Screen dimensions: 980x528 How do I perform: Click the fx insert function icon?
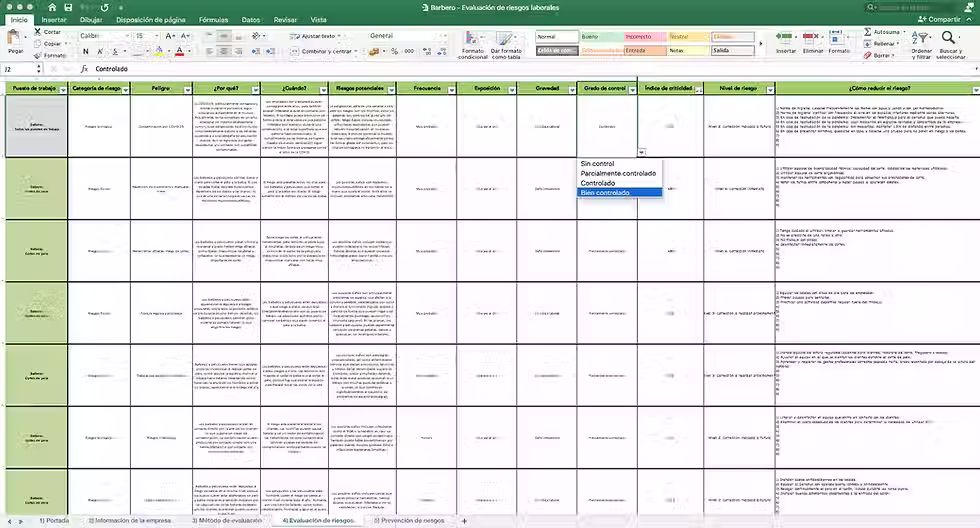pyautogui.click(x=84, y=69)
